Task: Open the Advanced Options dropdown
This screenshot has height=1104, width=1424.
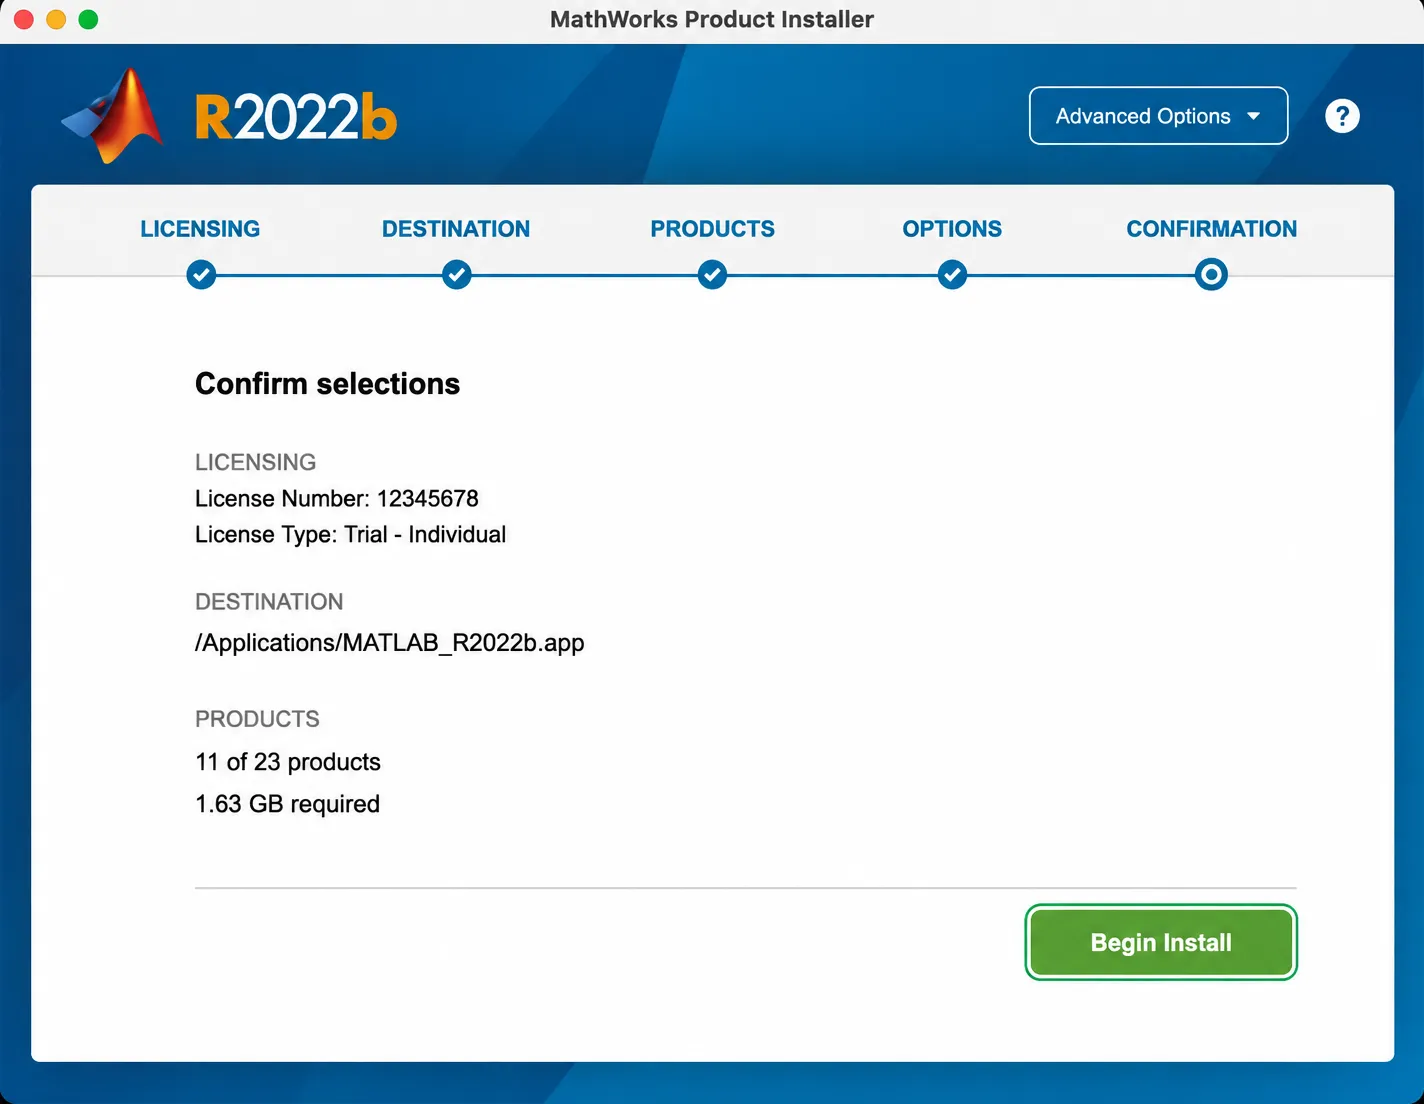Action: [x=1158, y=116]
